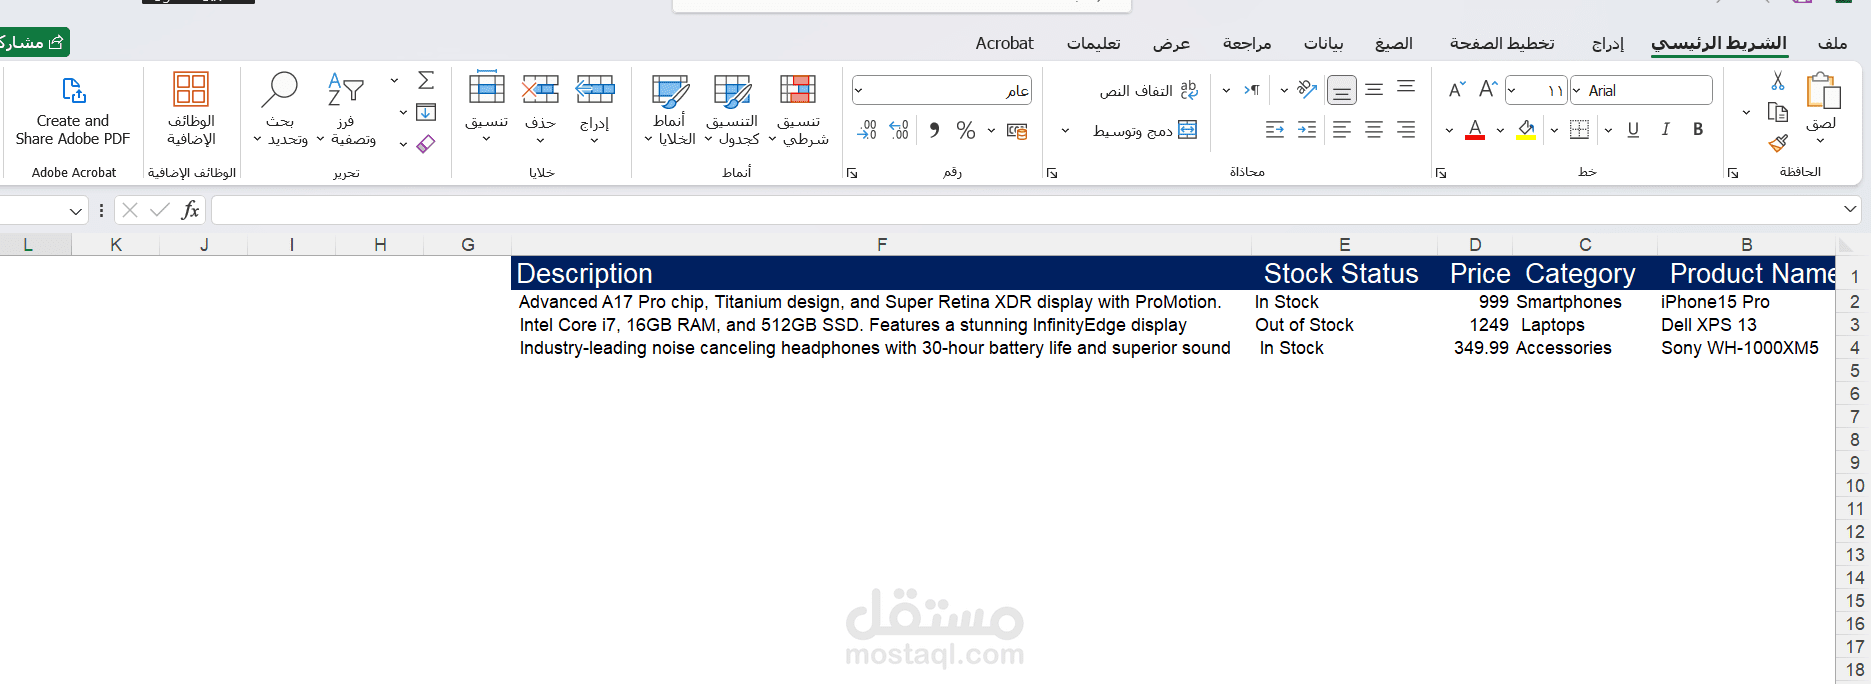
Task: Decrease font size with the smaller A icon
Action: (x=1457, y=90)
